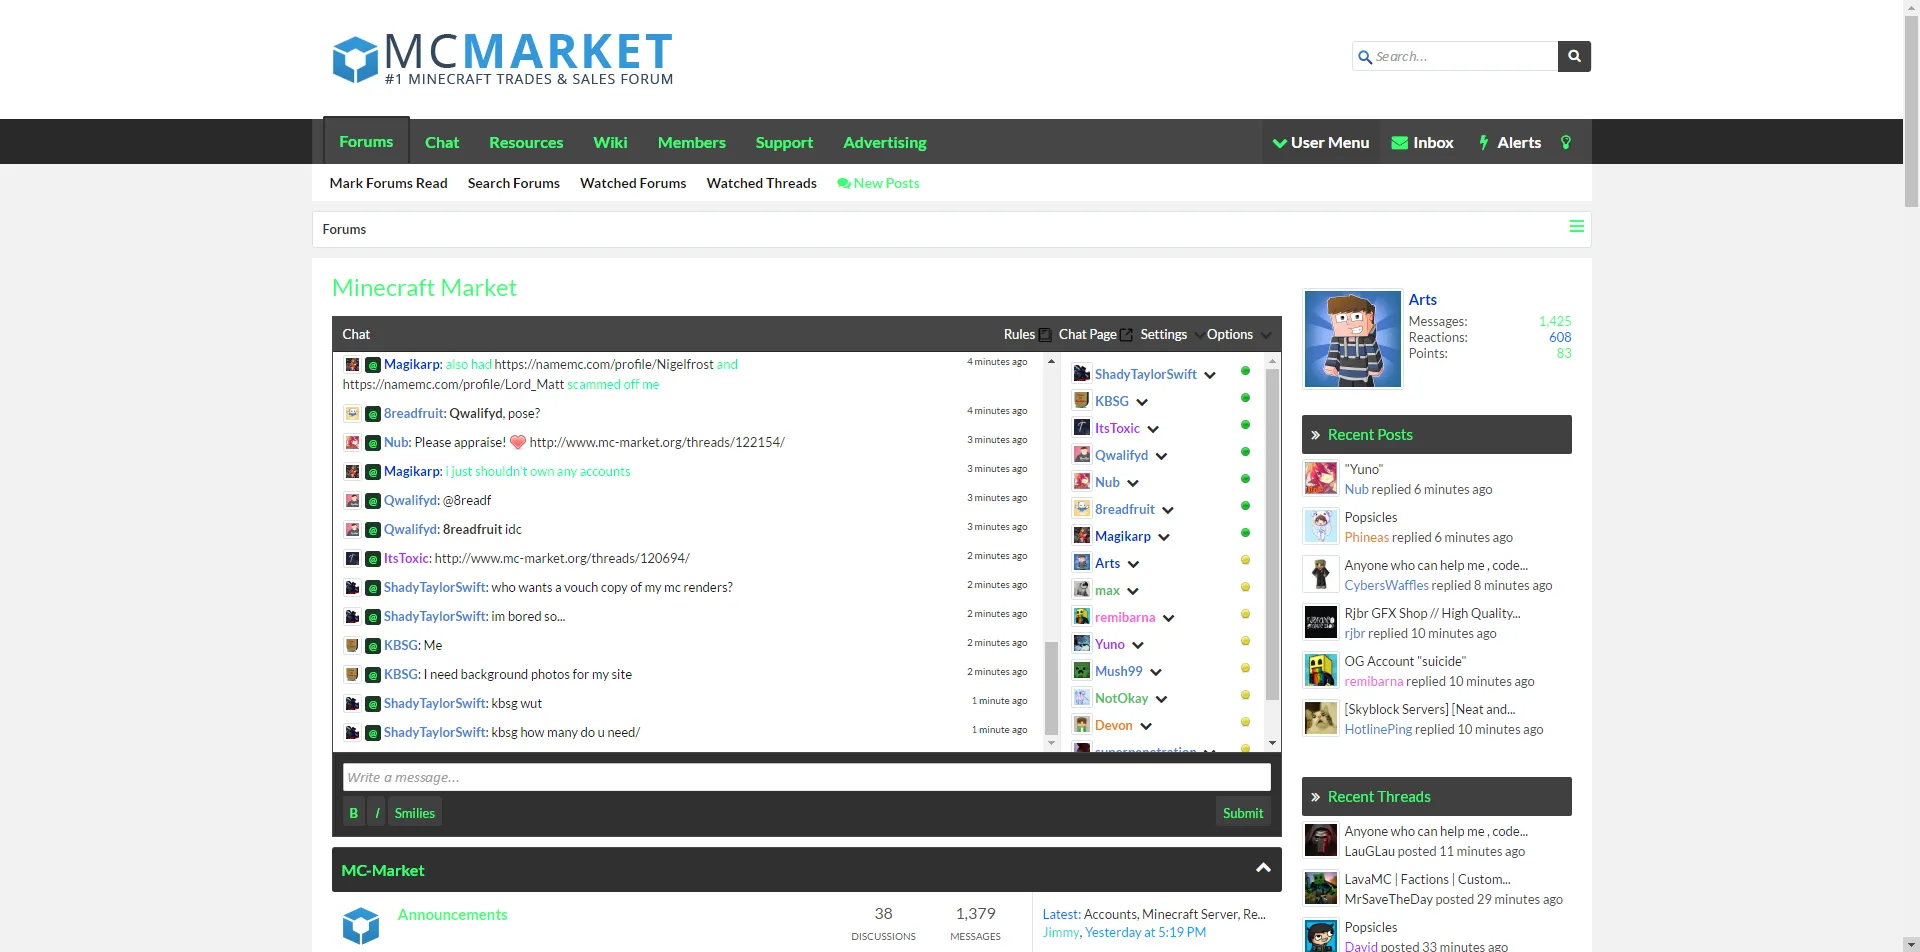This screenshot has width=1920, height=952.
Task: Open the Announcements forum link
Action: (452, 914)
